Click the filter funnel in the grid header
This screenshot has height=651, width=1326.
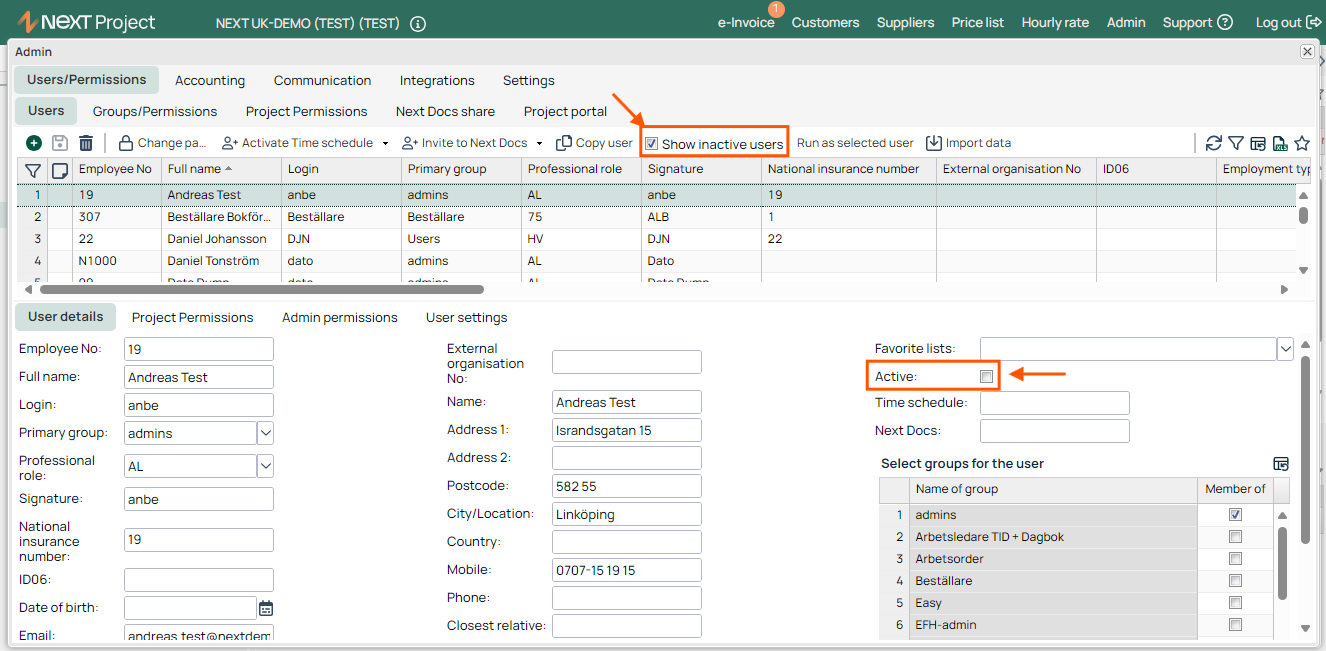[x=33, y=170]
